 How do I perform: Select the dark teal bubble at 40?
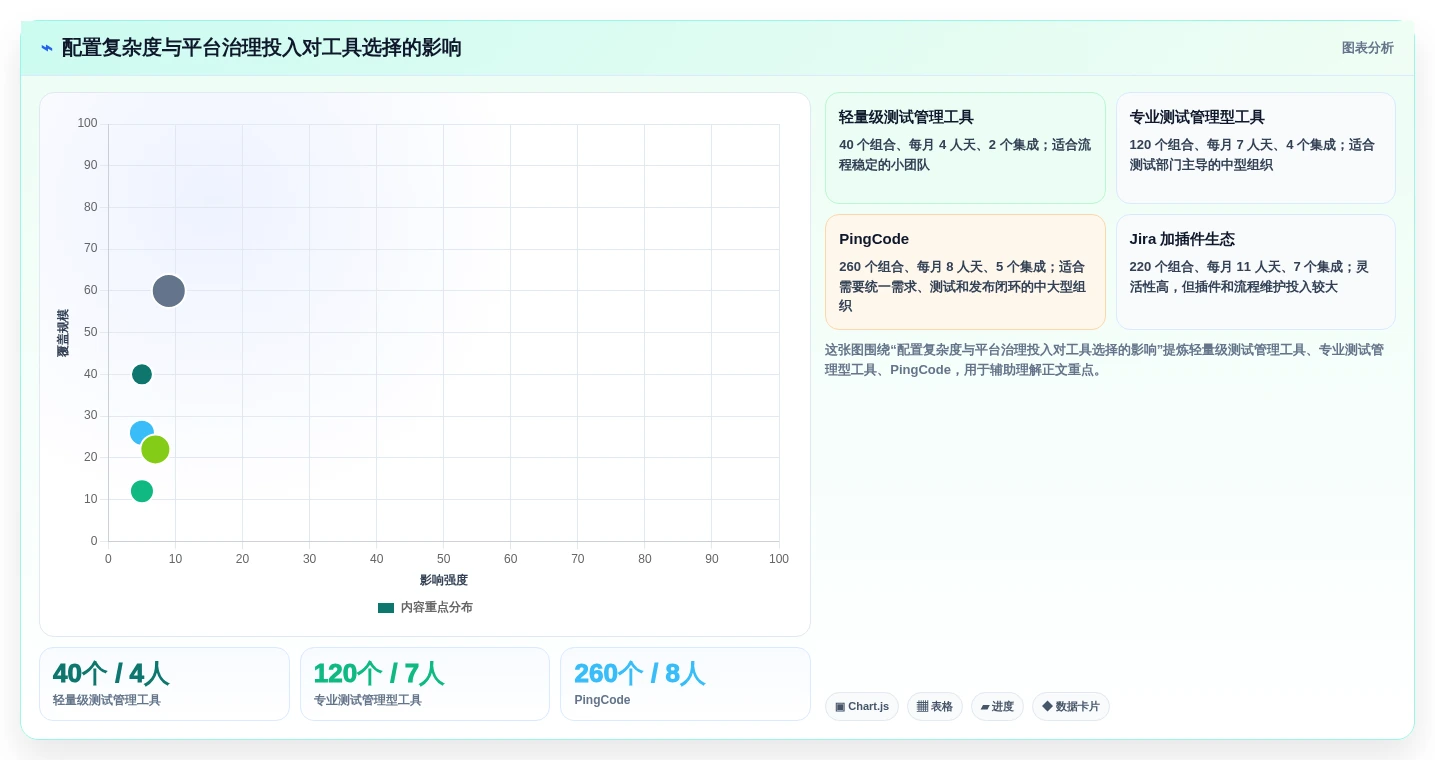[142, 374]
